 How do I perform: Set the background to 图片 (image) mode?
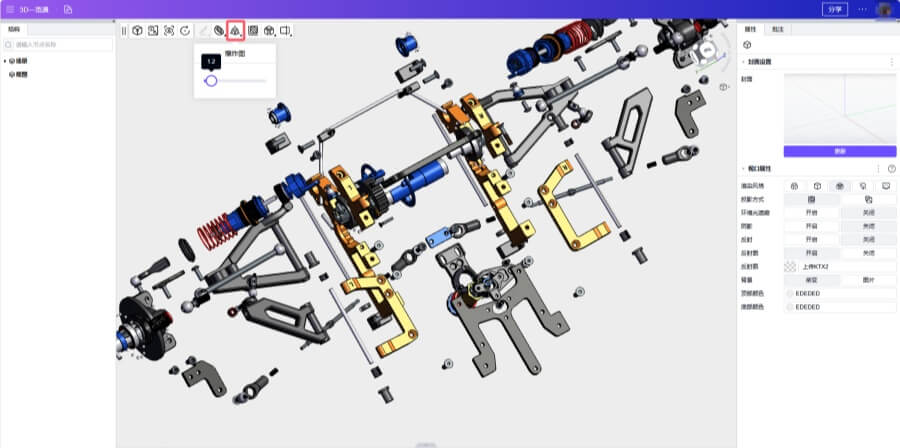(868, 280)
